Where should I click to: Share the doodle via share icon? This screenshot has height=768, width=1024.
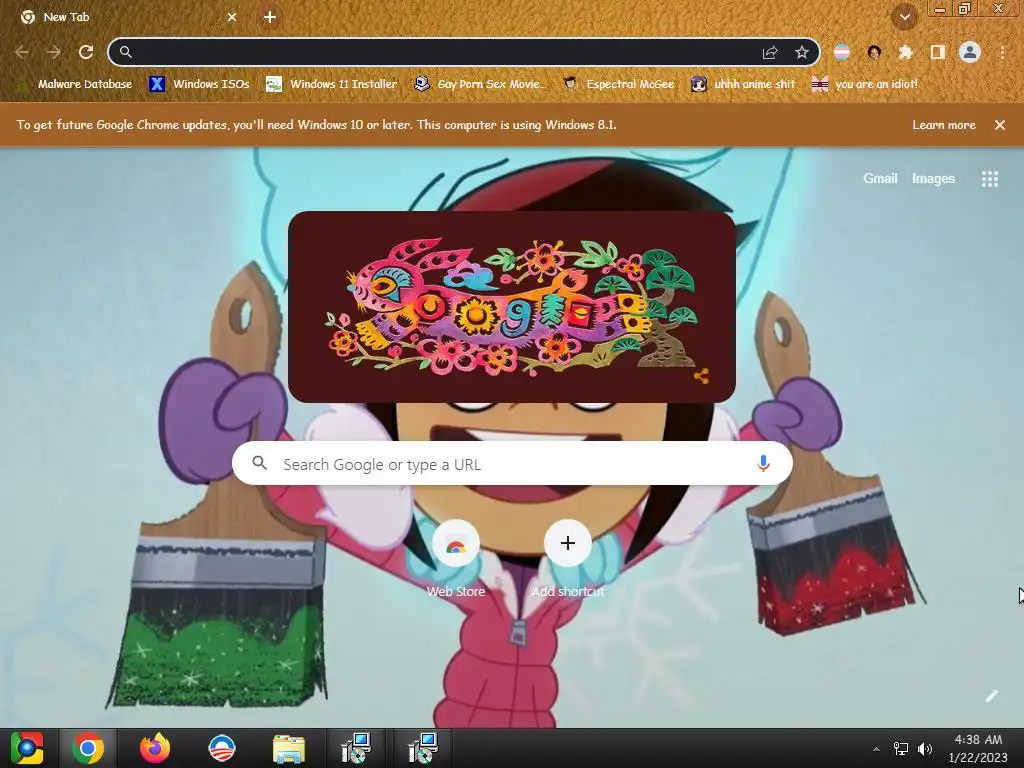coord(701,376)
